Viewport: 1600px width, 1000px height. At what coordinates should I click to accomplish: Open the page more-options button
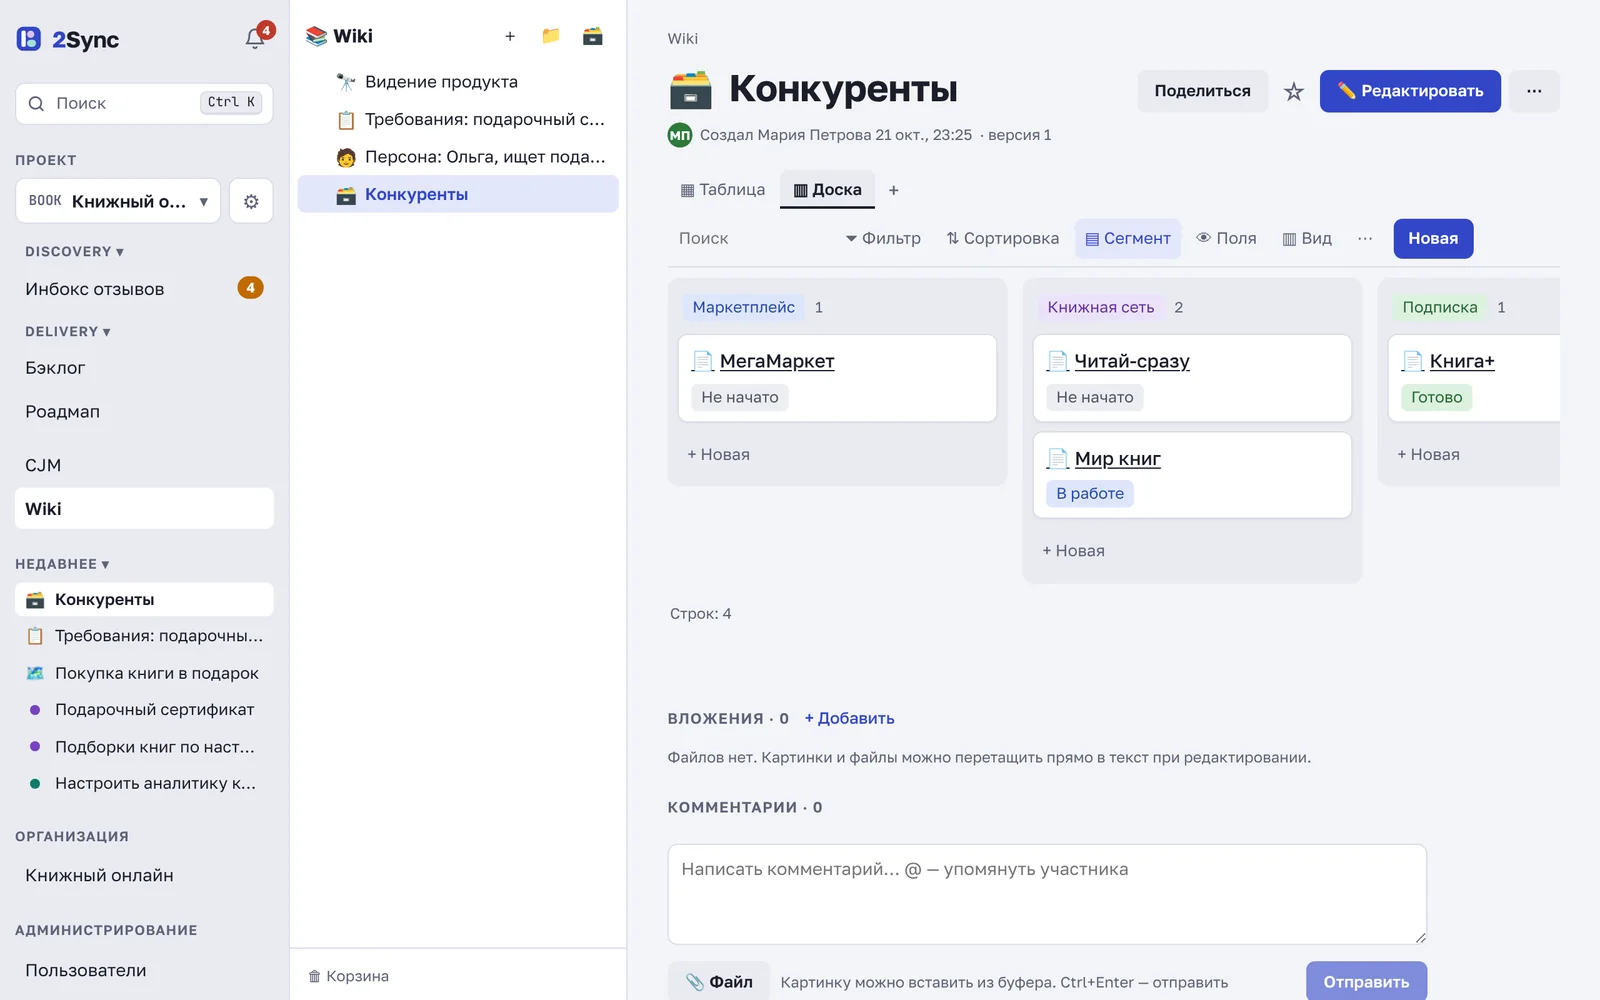tap(1534, 91)
